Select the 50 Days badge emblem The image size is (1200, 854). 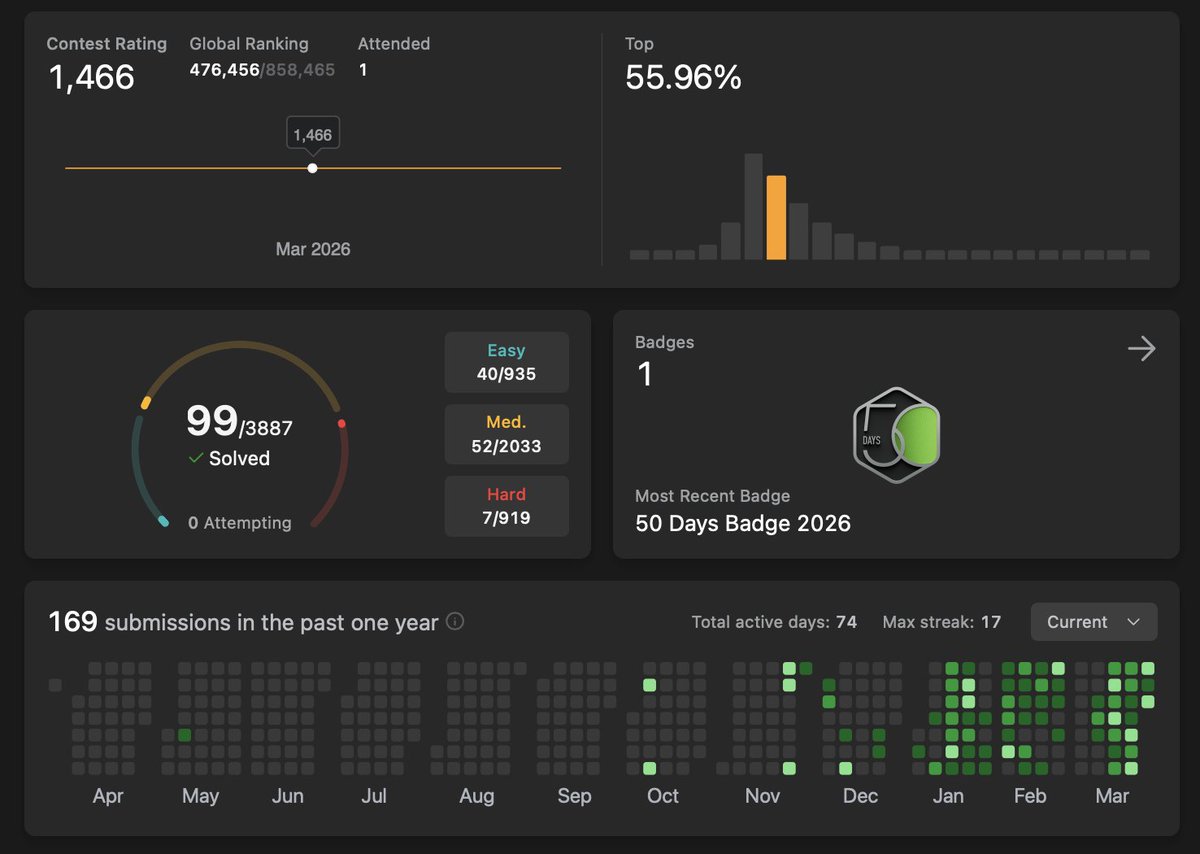(x=897, y=435)
